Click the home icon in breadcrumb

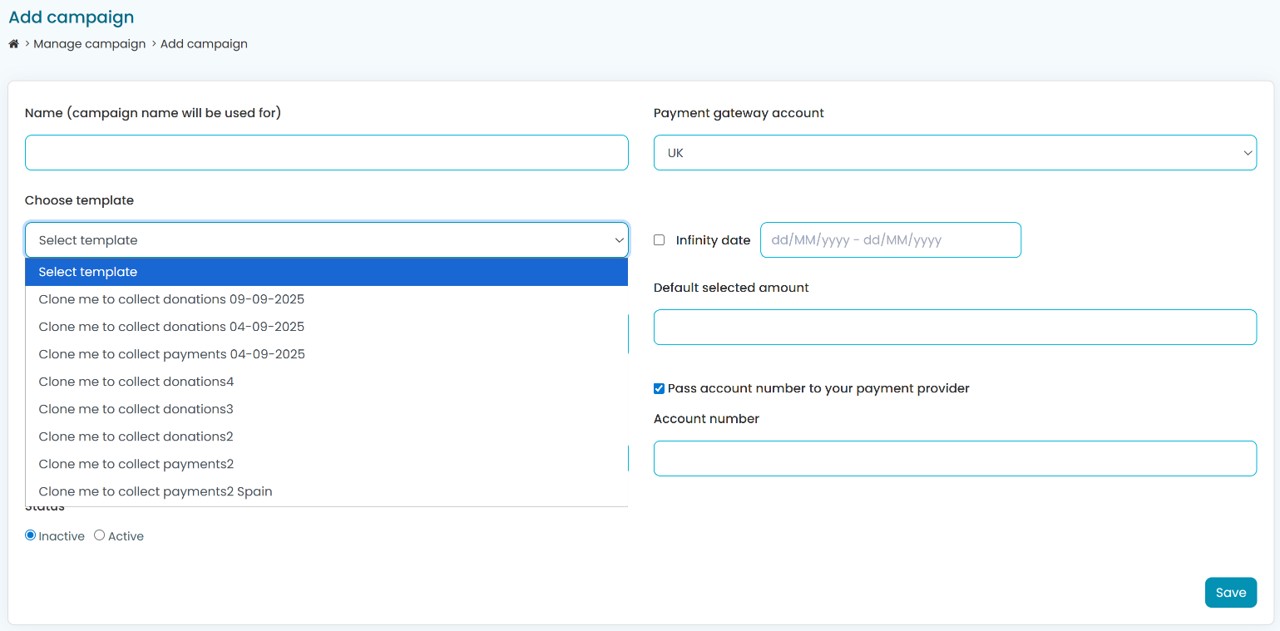(14, 44)
